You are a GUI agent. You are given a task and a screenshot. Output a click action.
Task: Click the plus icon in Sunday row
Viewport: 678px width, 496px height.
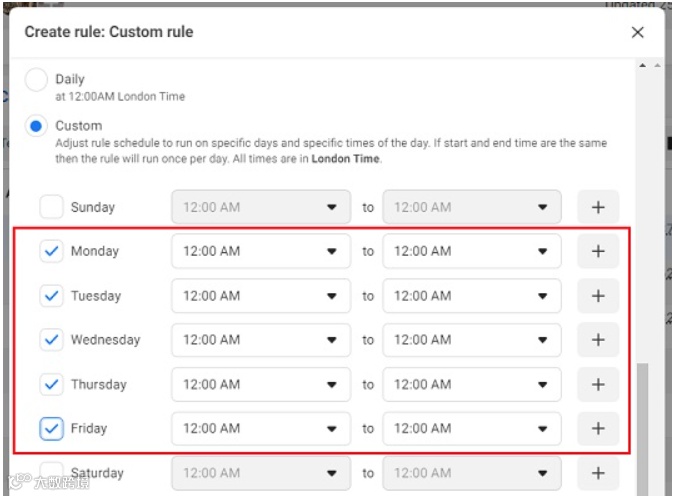click(x=598, y=208)
